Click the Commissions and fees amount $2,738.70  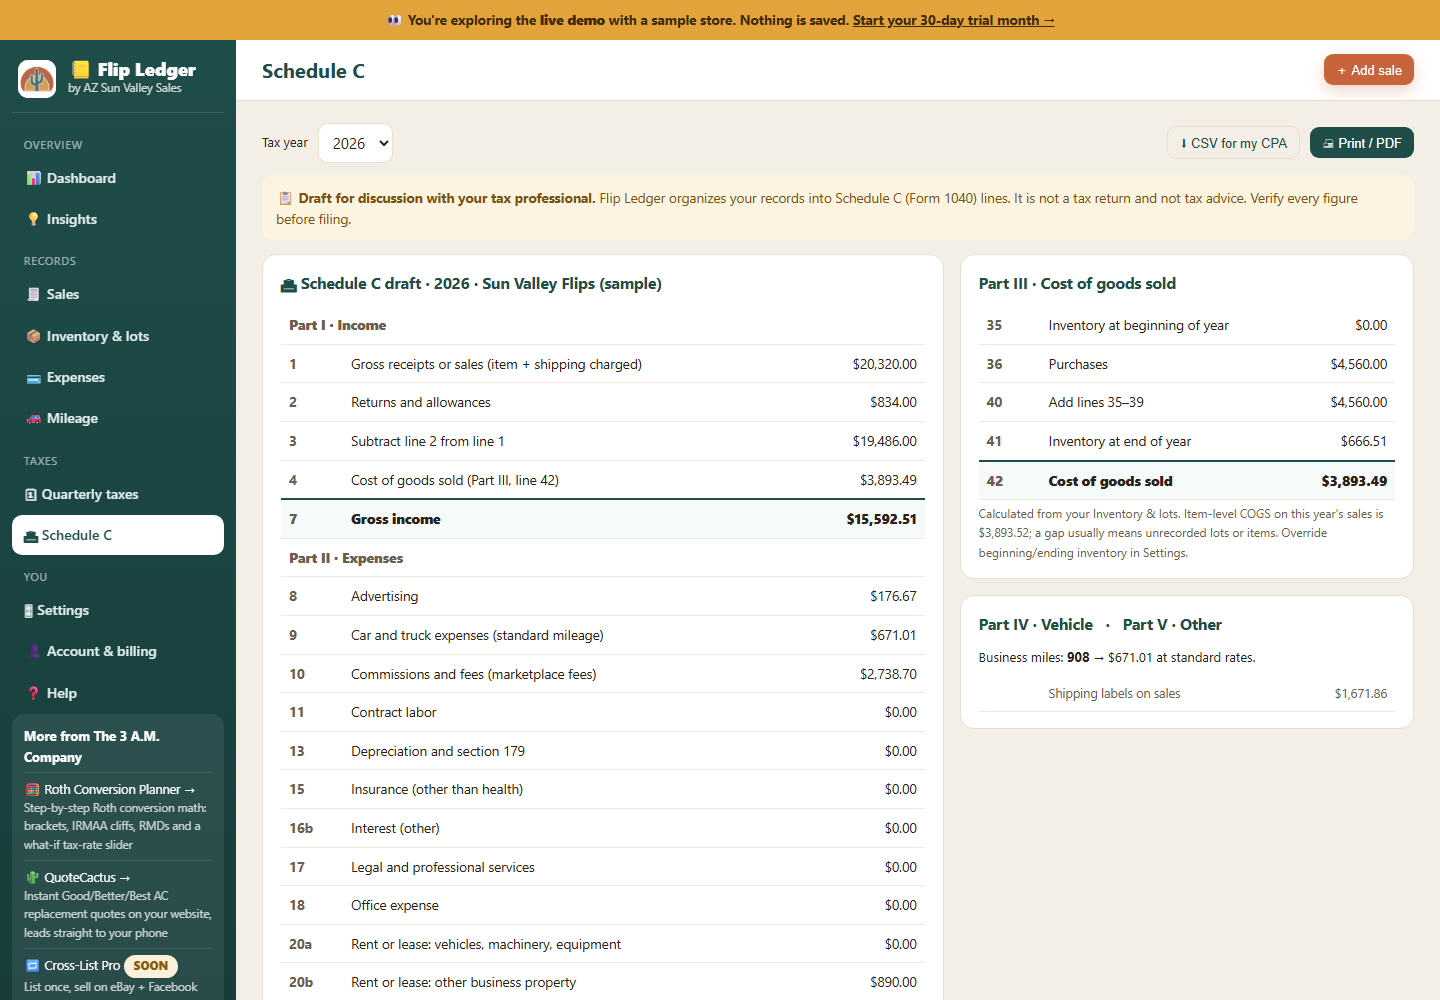pyautogui.click(x=888, y=674)
